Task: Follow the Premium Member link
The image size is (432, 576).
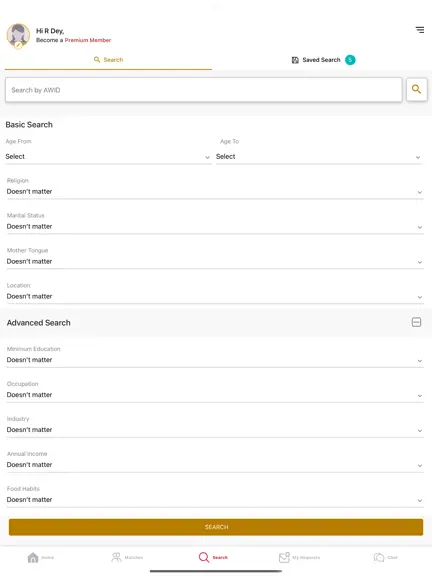Action: 88,40
